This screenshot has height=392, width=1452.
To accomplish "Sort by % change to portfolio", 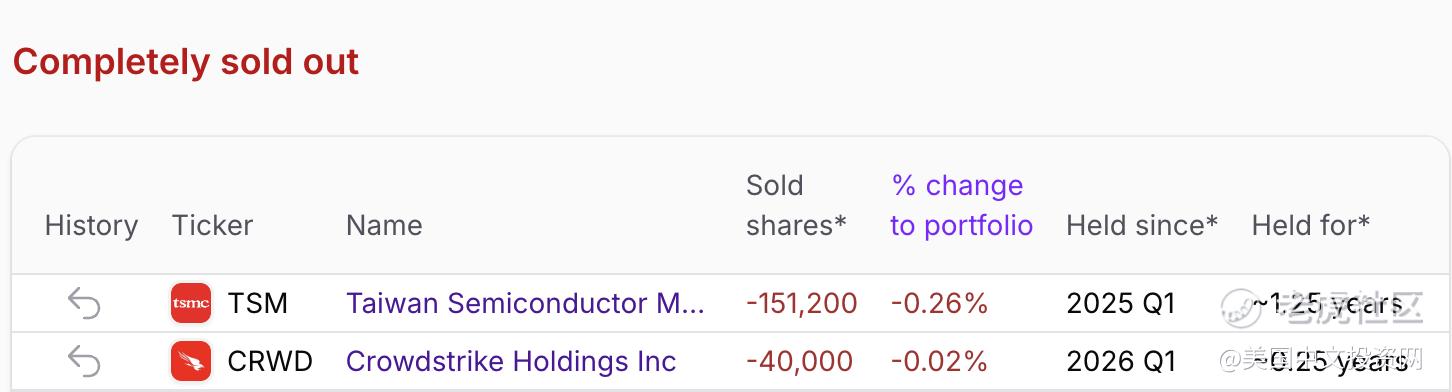I will (961, 205).
